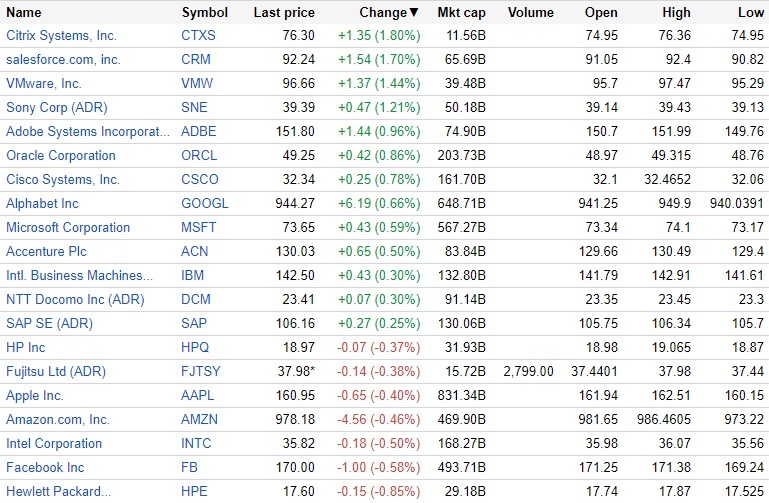Screen dimensions: 769x503
Task: Open the Alphabet Inc company page
Action: click(42, 203)
